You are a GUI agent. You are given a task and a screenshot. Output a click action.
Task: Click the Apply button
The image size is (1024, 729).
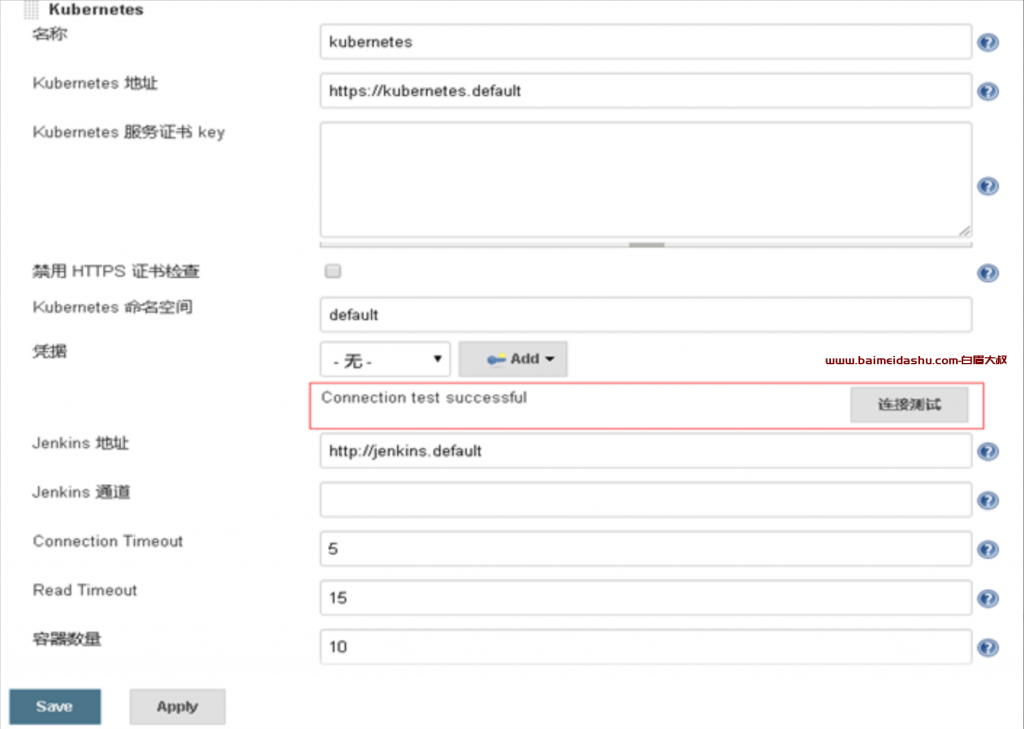pos(177,706)
